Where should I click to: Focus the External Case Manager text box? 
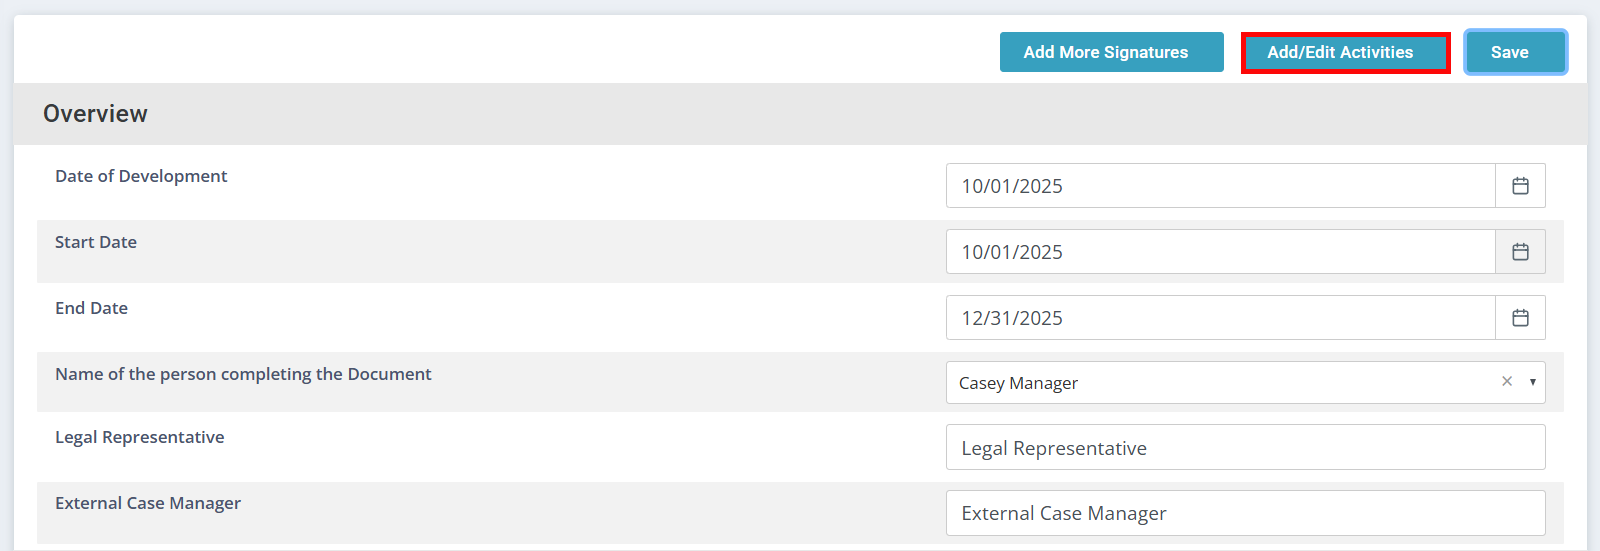1245,513
